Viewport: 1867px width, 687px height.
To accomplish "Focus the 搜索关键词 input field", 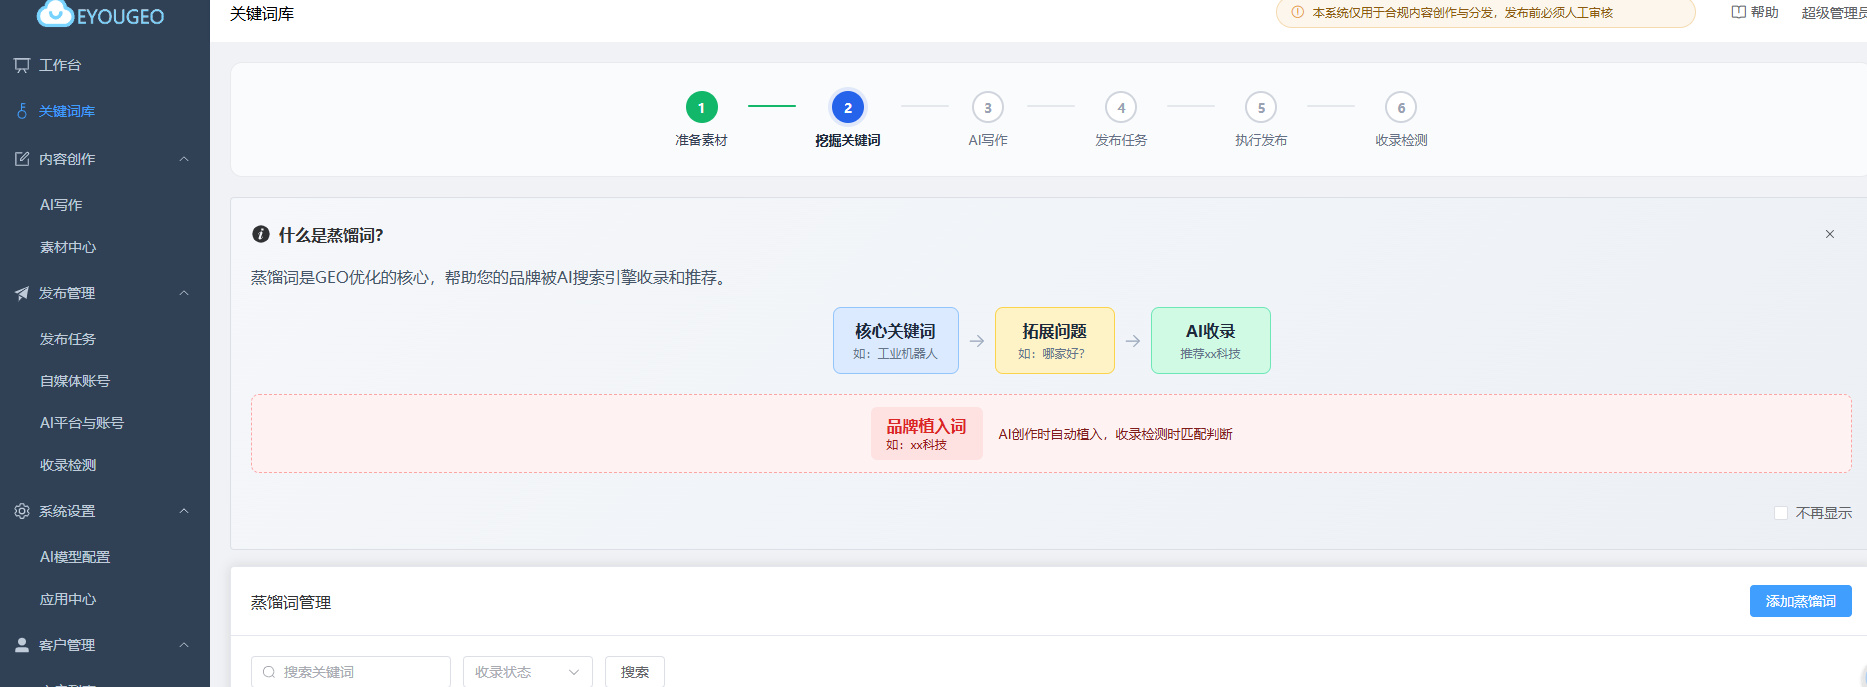I will [x=360, y=672].
